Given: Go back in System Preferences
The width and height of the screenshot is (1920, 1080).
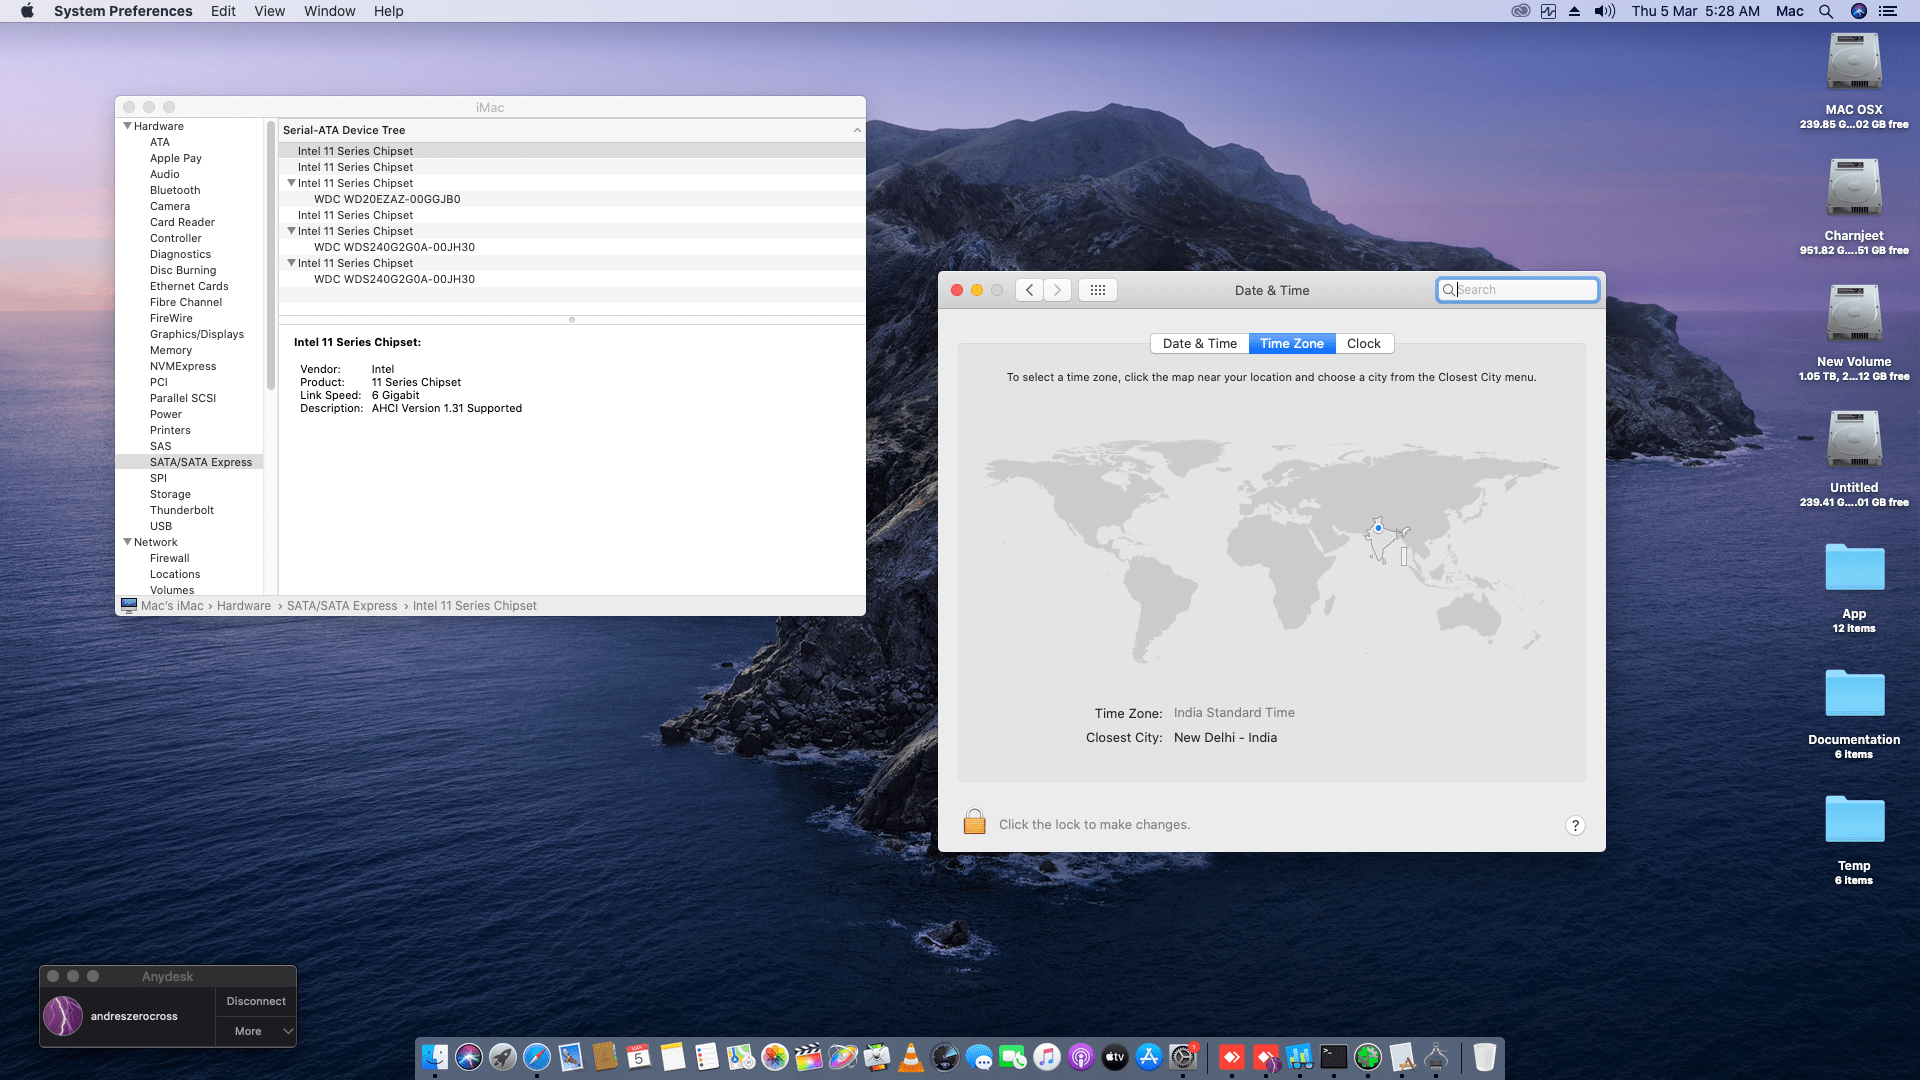Looking at the screenshot, I should coord(1029,290).
